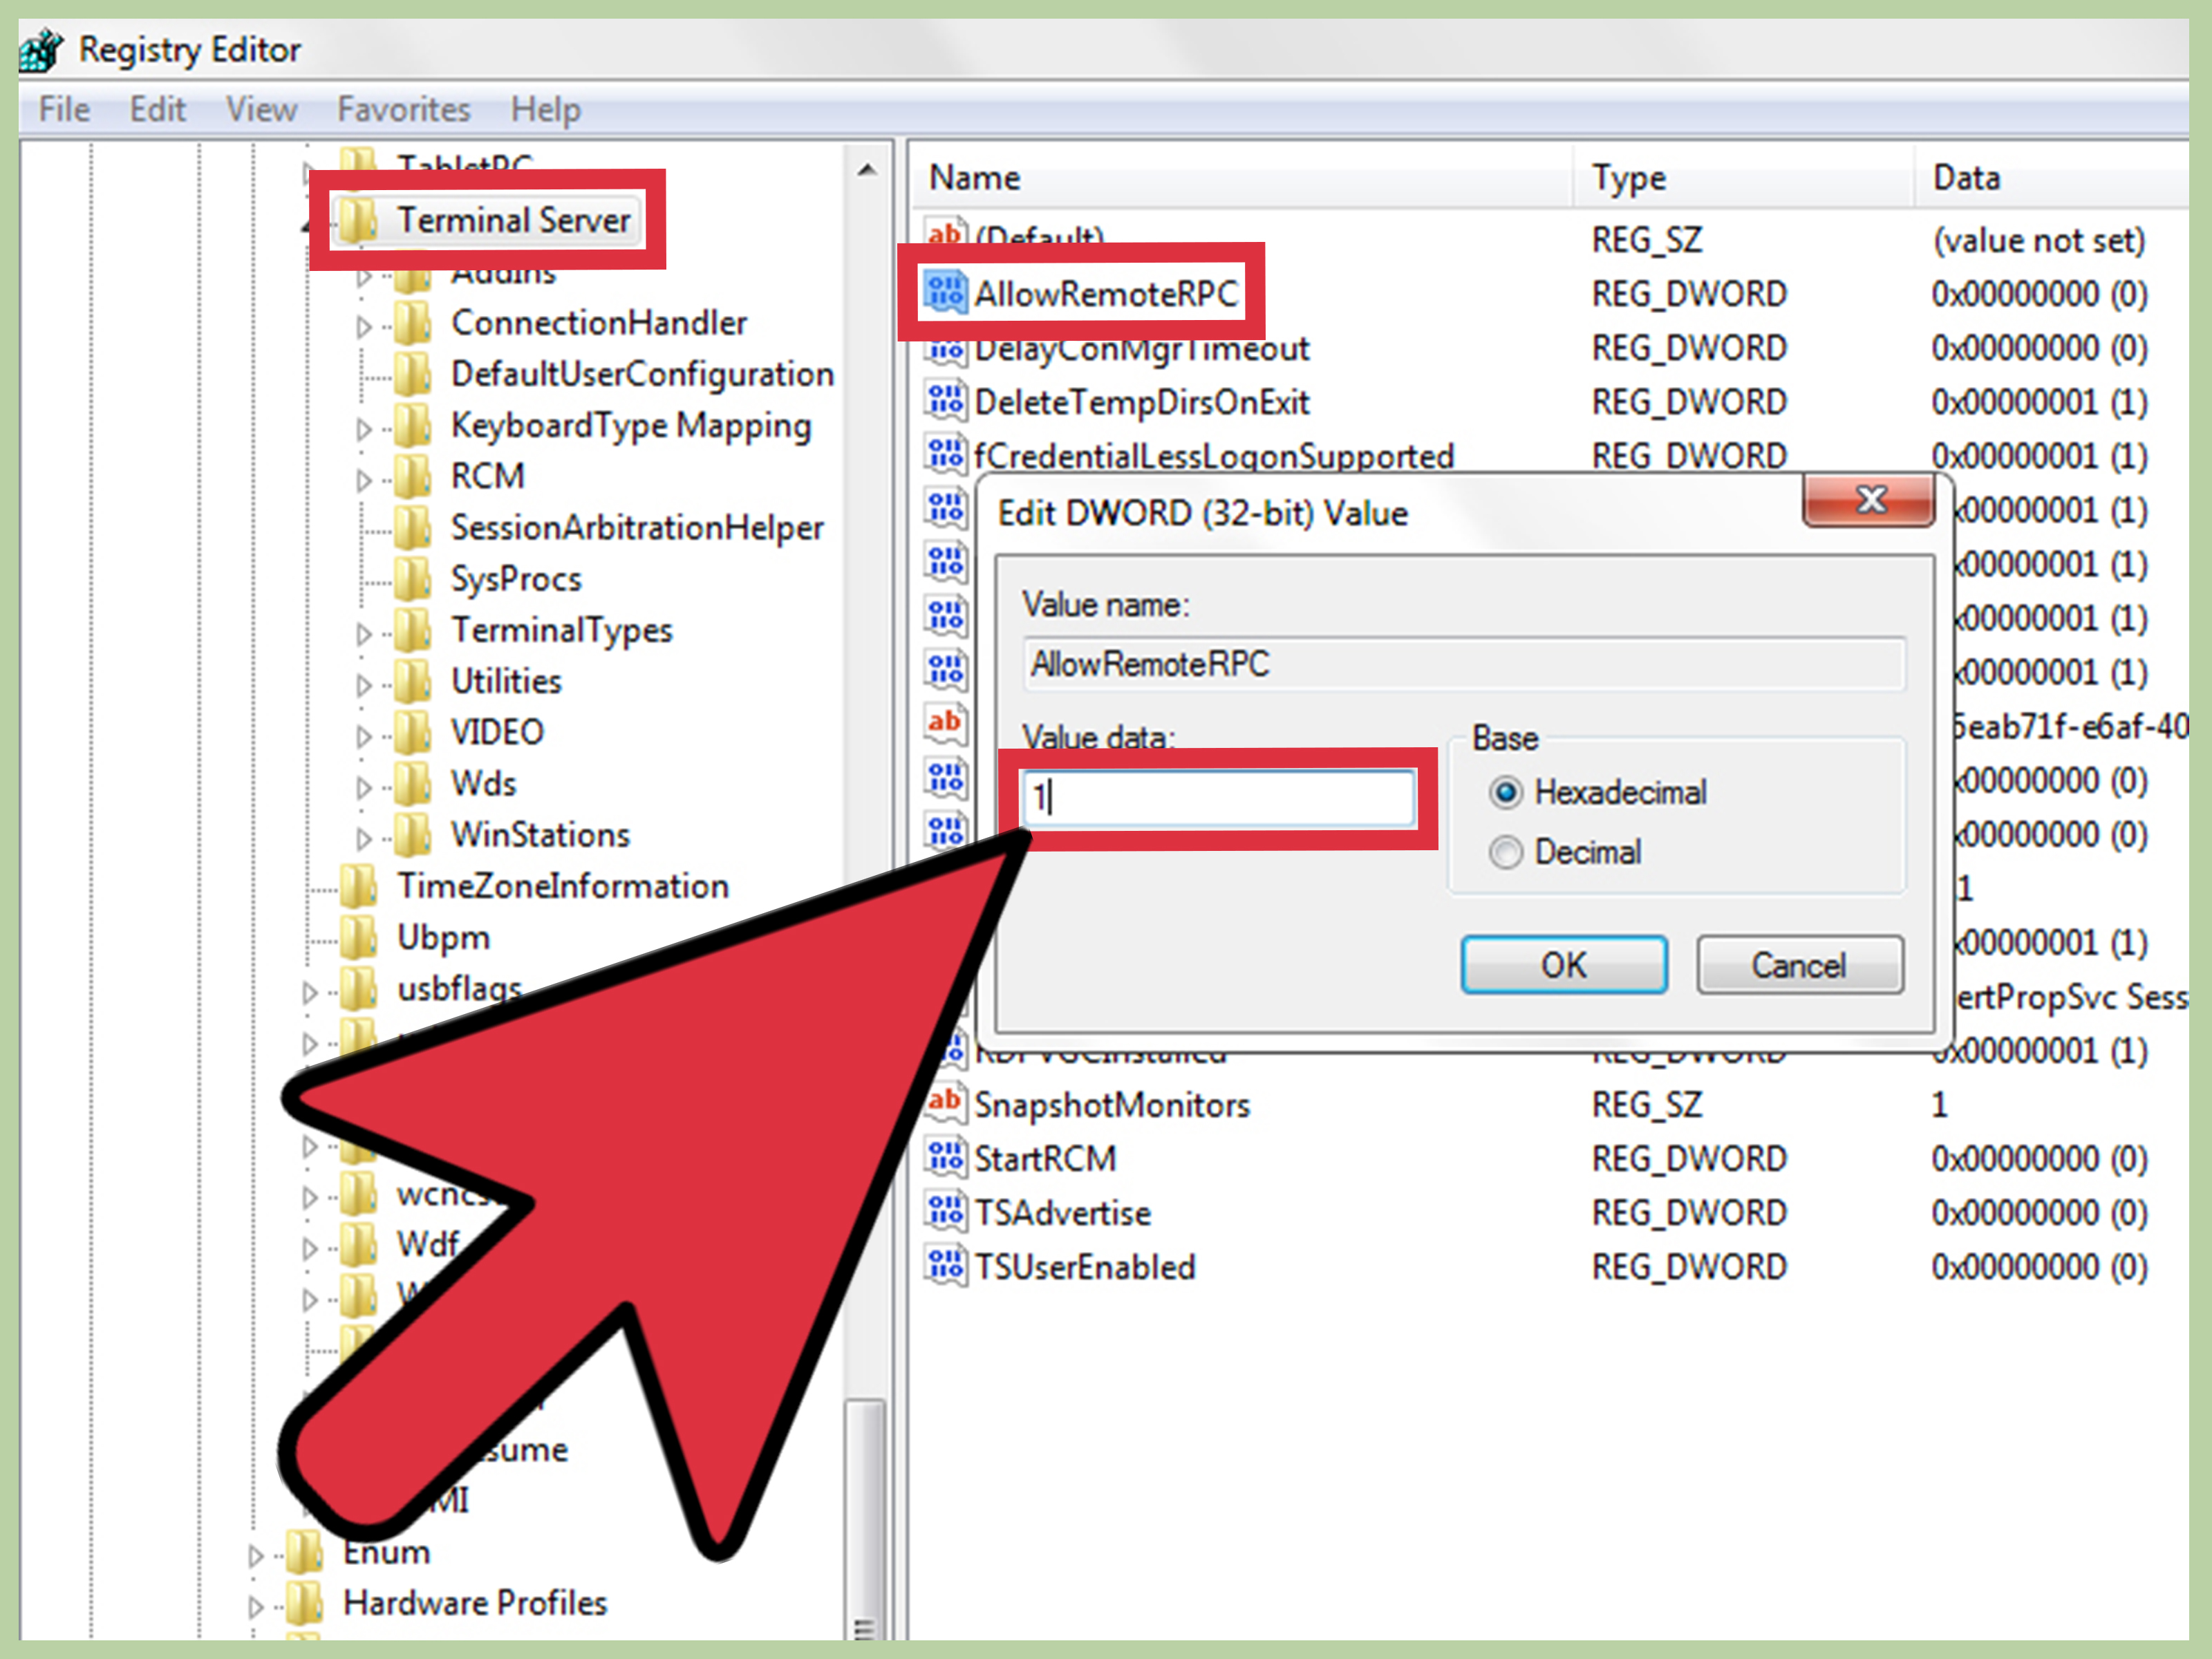Click inside the Value data field
This screenshot has height=1659, width=2212.
[x=1220, y=798]
